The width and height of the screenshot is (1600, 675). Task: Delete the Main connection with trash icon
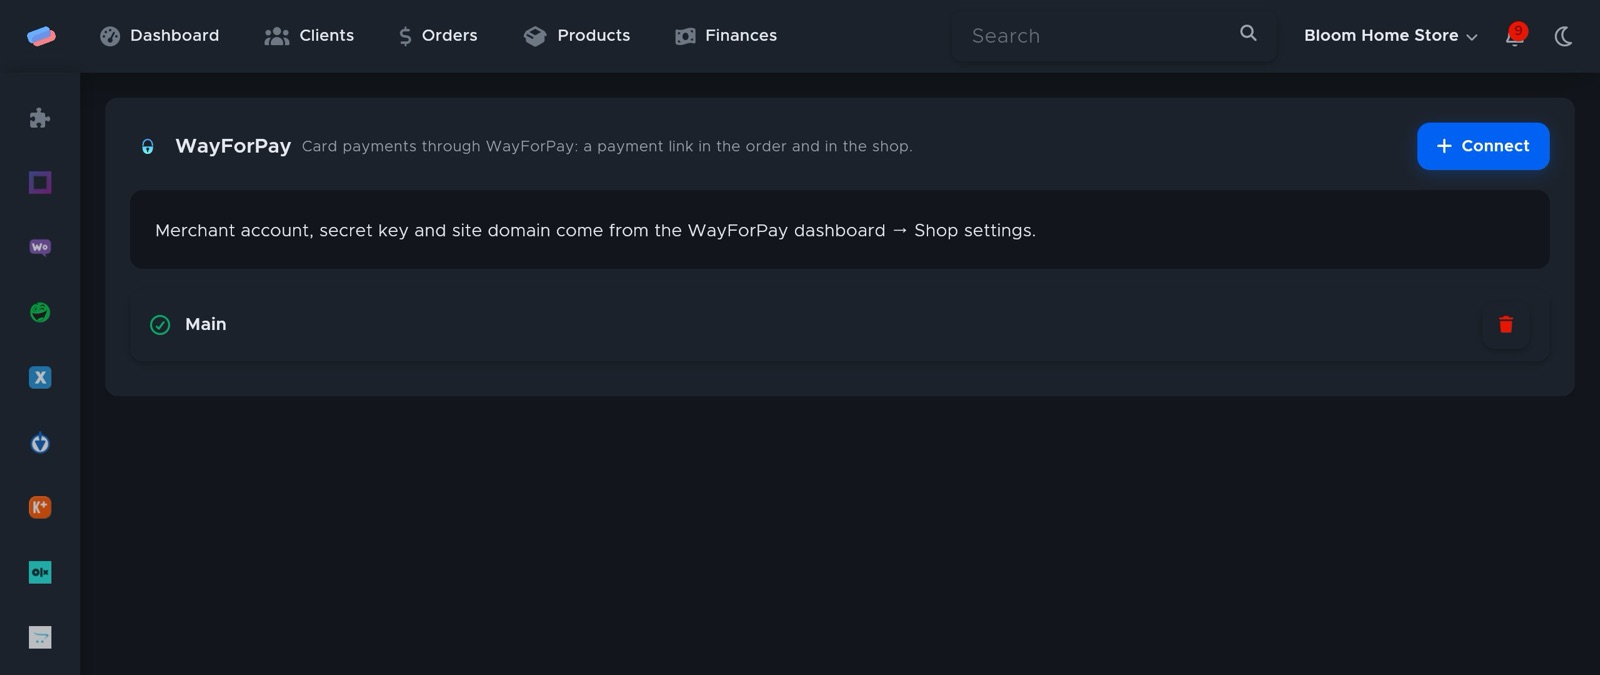click(x=1506, y=324)
